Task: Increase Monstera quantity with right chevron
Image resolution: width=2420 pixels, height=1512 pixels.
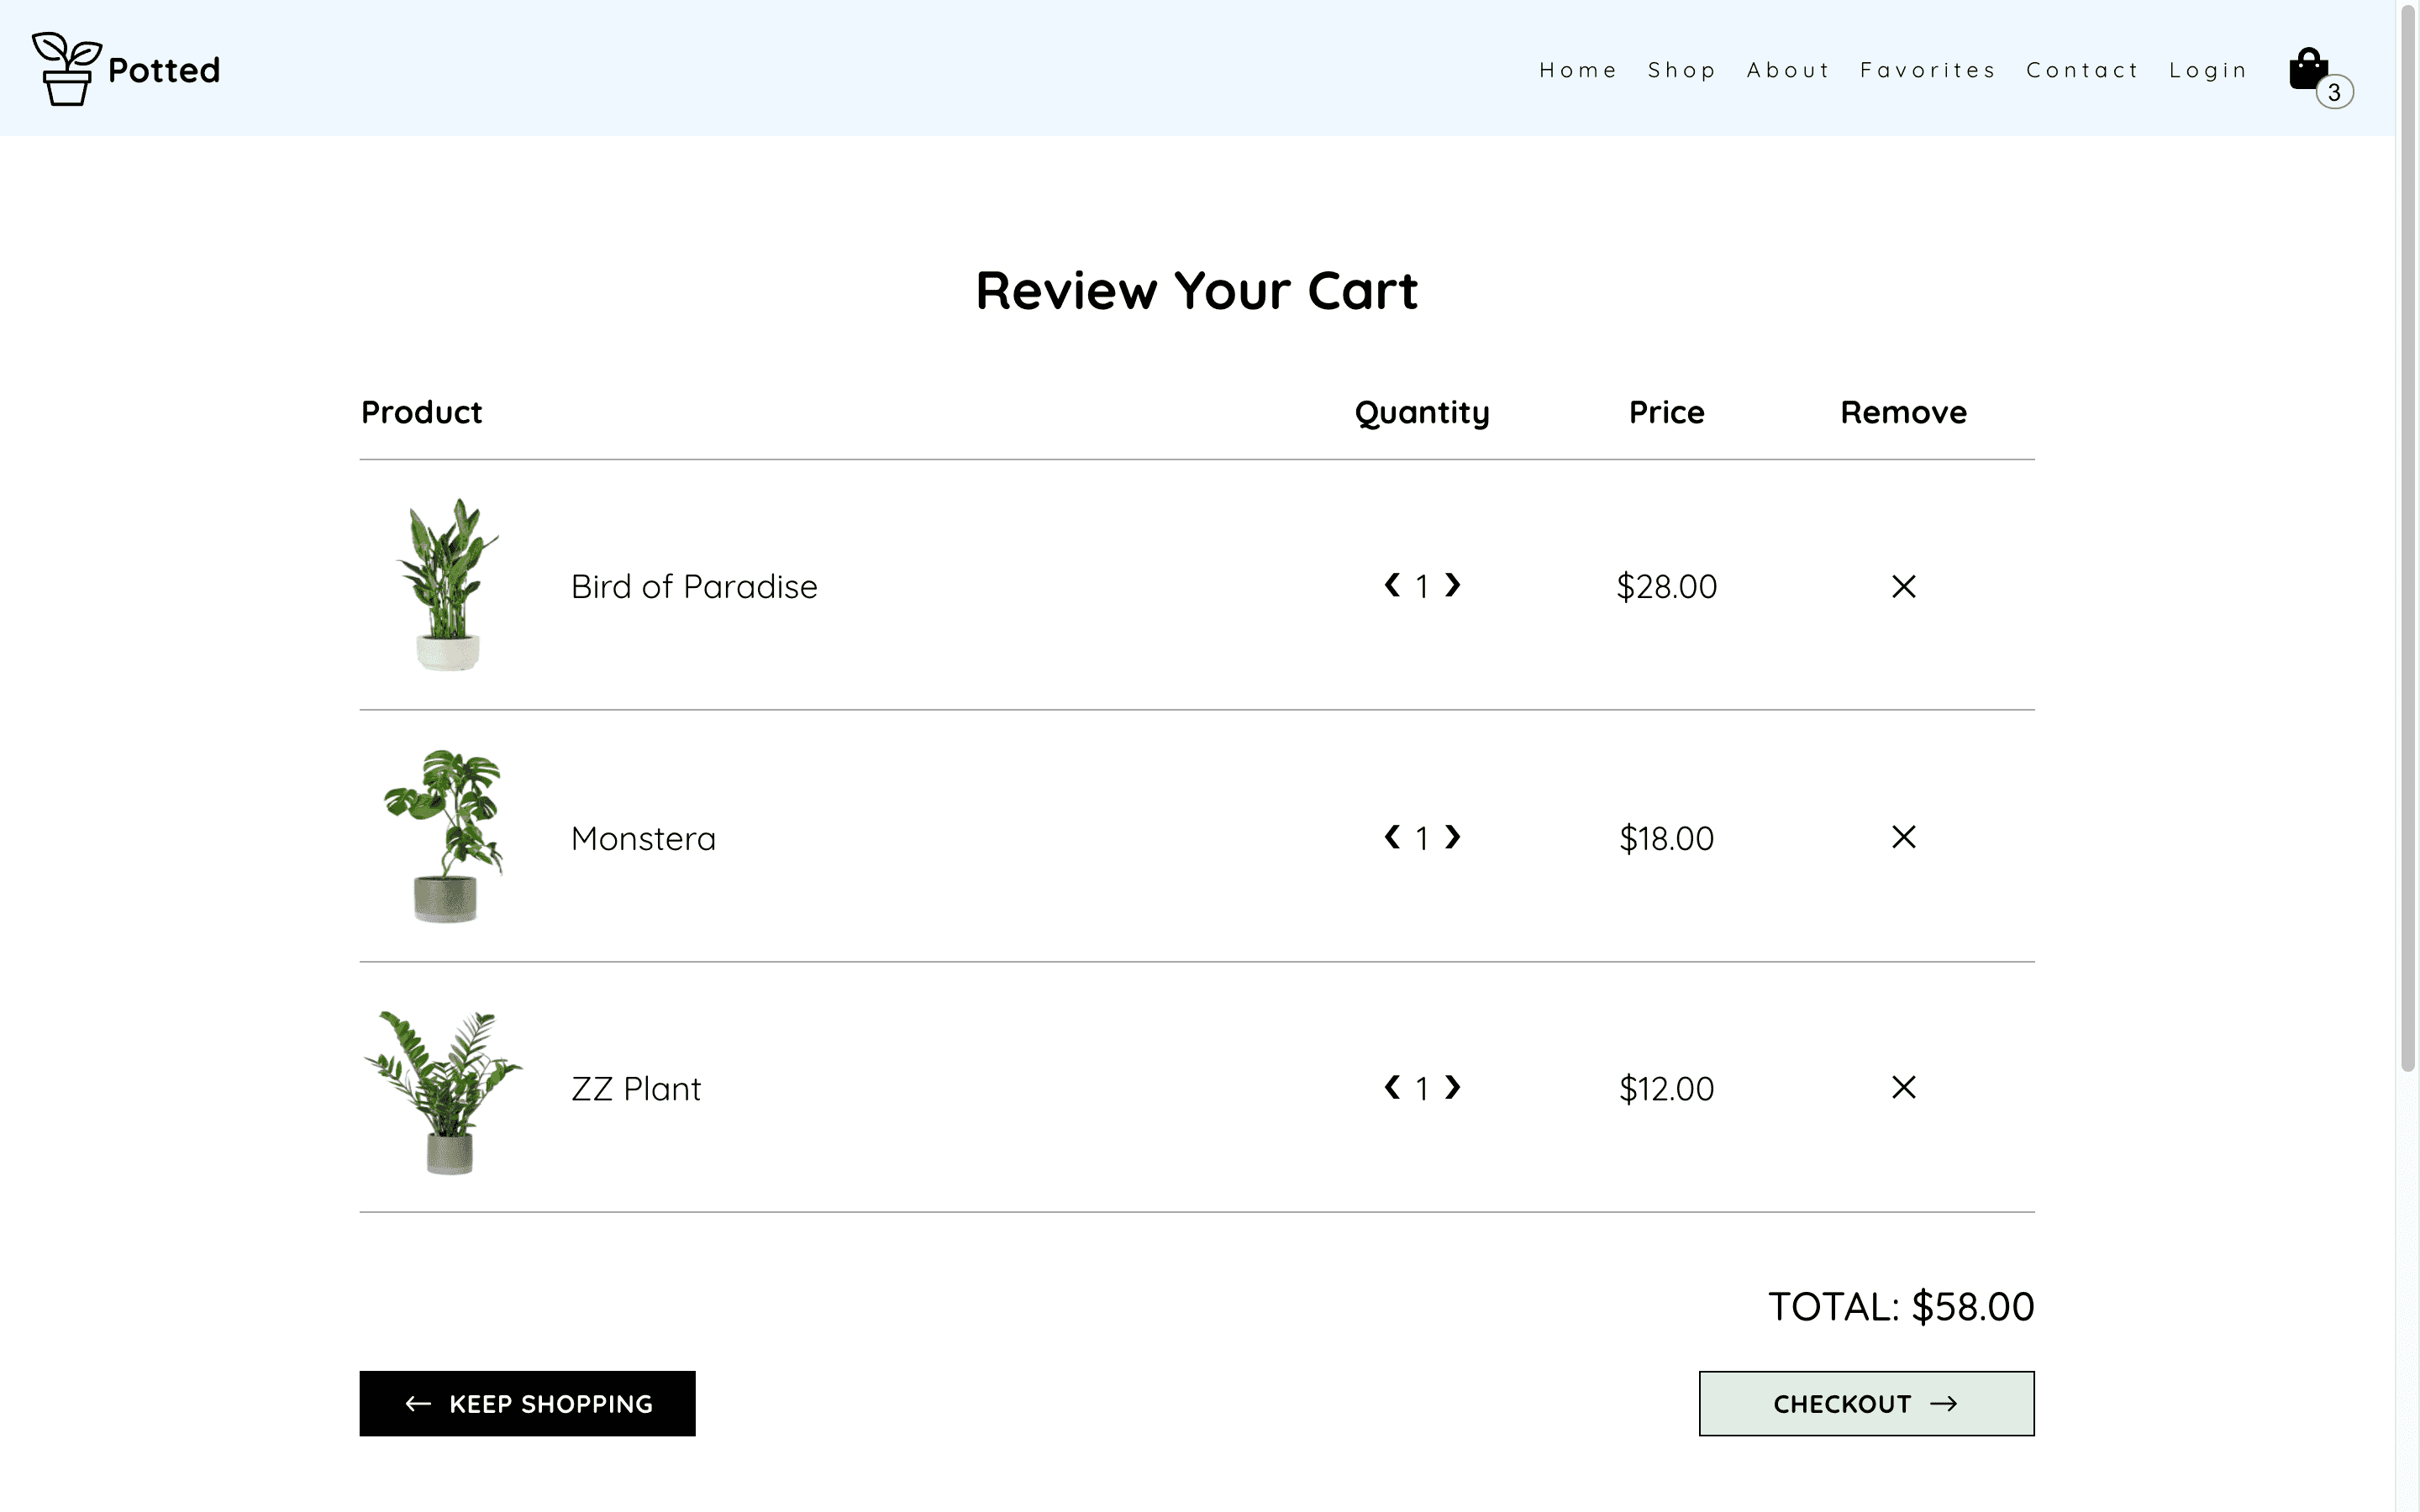Action: click(1453, 837)
